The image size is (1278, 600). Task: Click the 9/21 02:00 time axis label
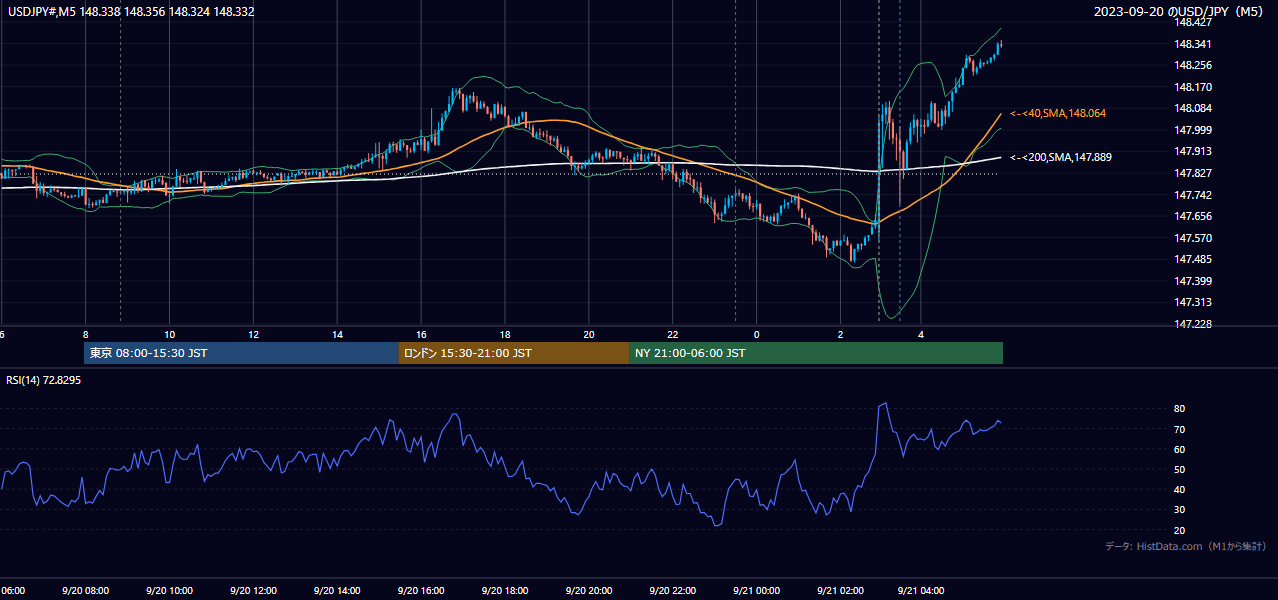coord(839,590)
